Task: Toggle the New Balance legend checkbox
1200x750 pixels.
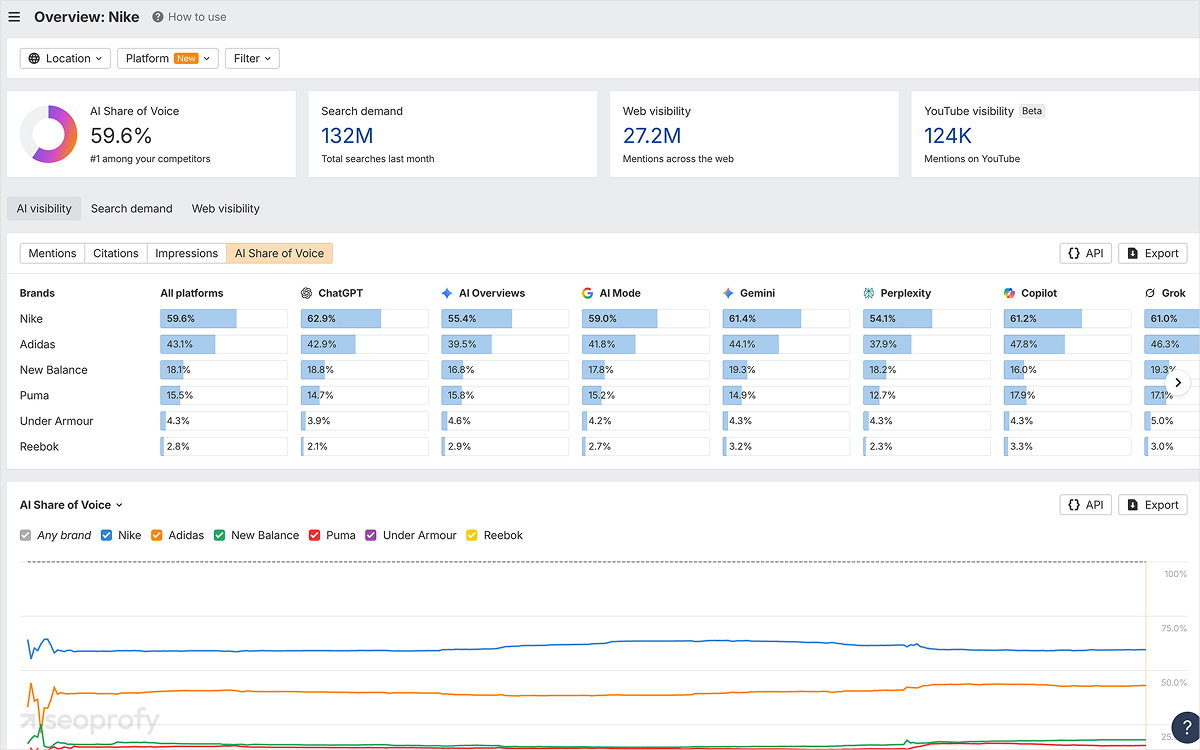Action: pyautogui.click(x=220, y=535)
